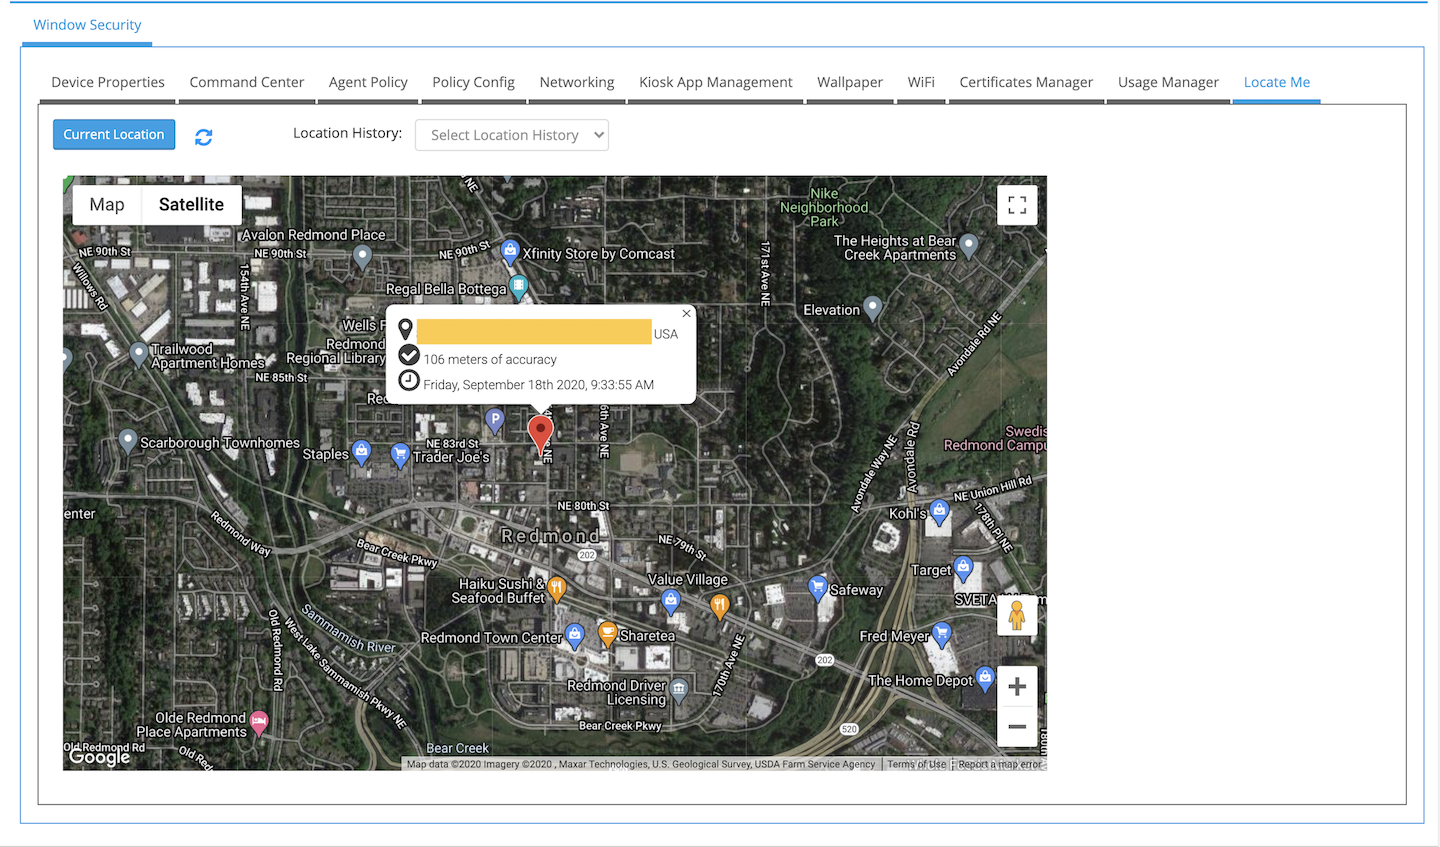This screenshot has width=1440, height=847.
Task: Toggle fullscreen map view
Action: click(x=1017, y=205)
